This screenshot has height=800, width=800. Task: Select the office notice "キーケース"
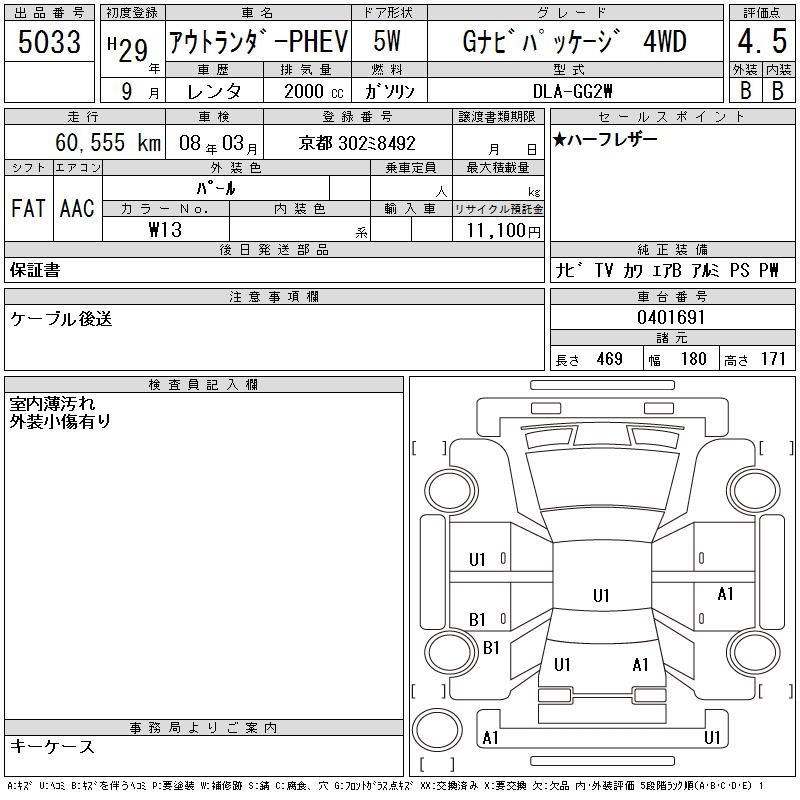52,746
